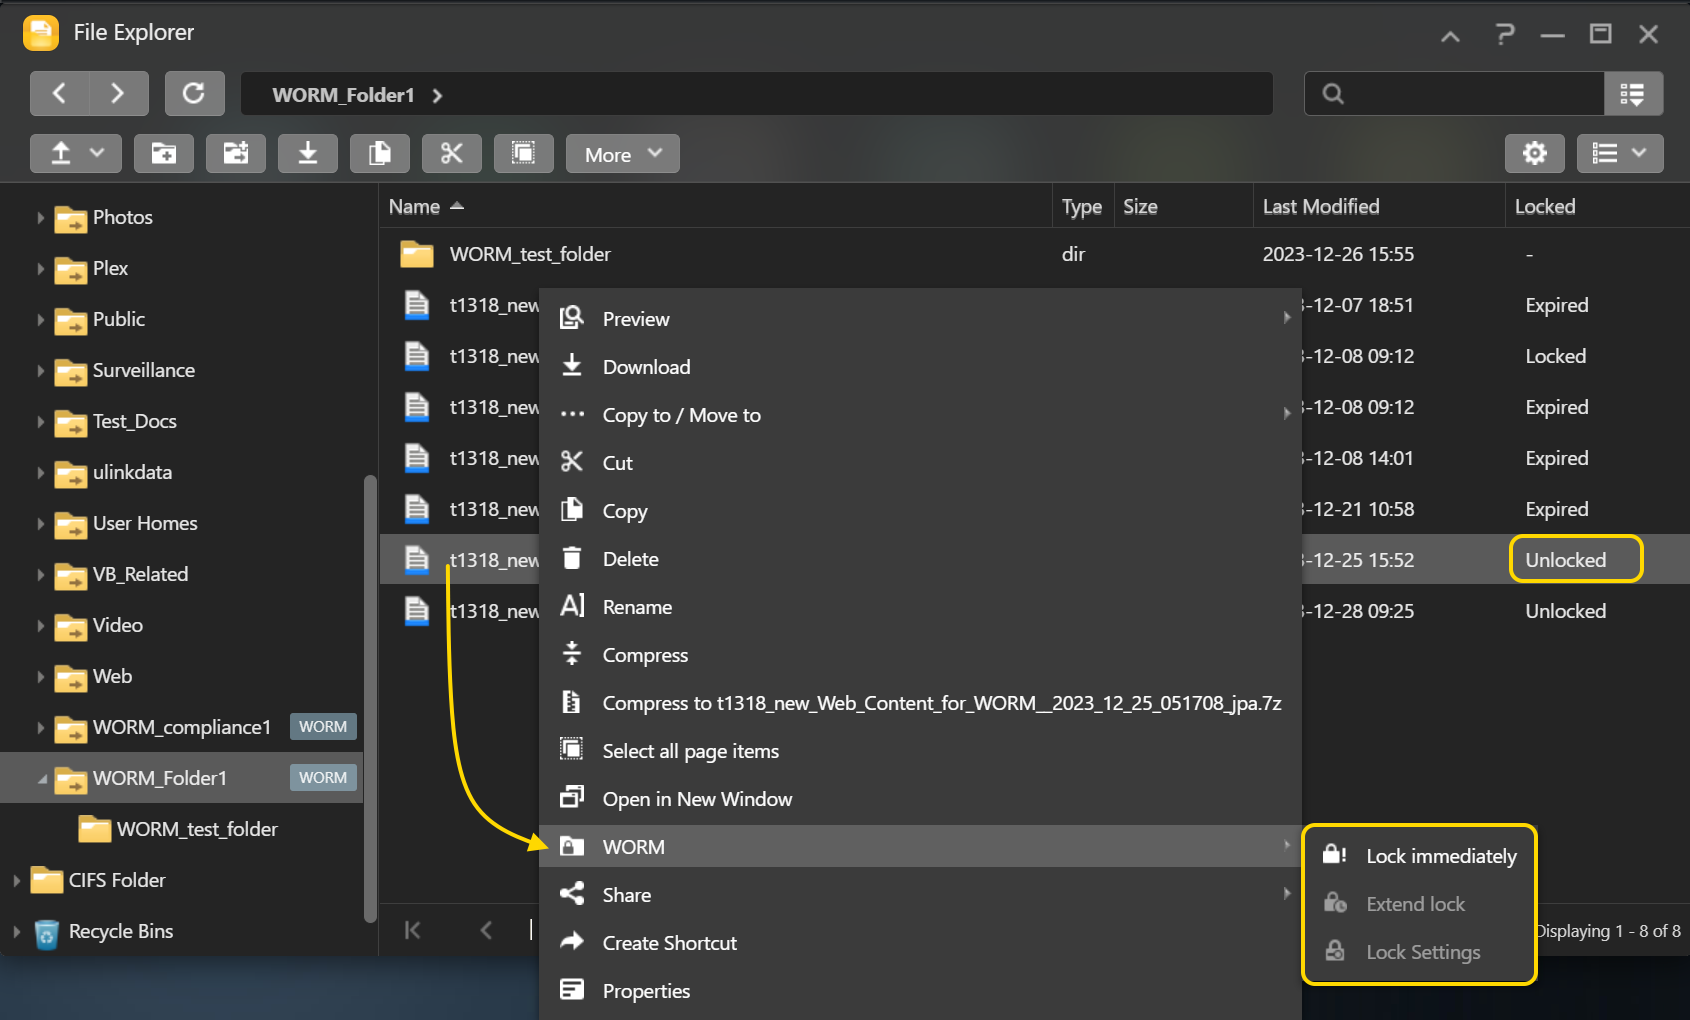The image size is (1690, 1020).
Task: Click the WORM_test_folder folder icon in the file list
Action: click(x=417, y=254)
